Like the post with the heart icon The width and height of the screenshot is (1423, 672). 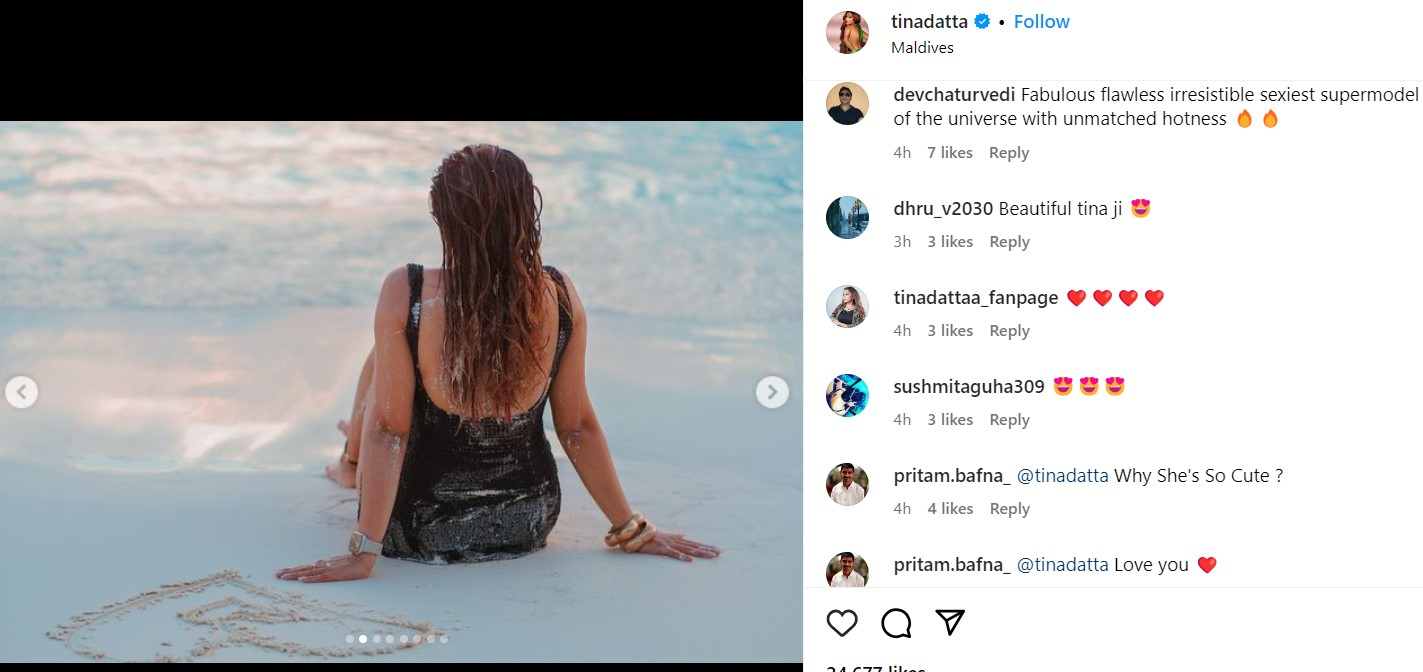(x=842, y=623)
